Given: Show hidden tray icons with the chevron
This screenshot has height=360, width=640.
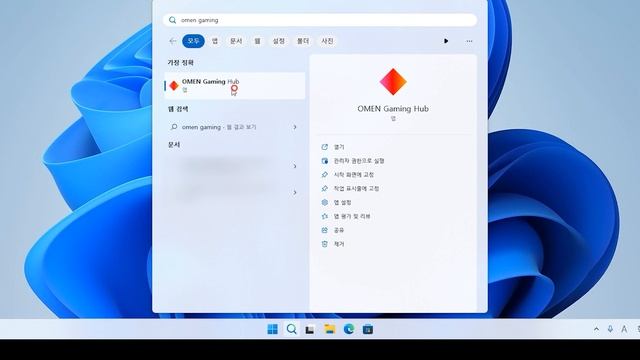Looking at the screenshot, I should point(596,329).
